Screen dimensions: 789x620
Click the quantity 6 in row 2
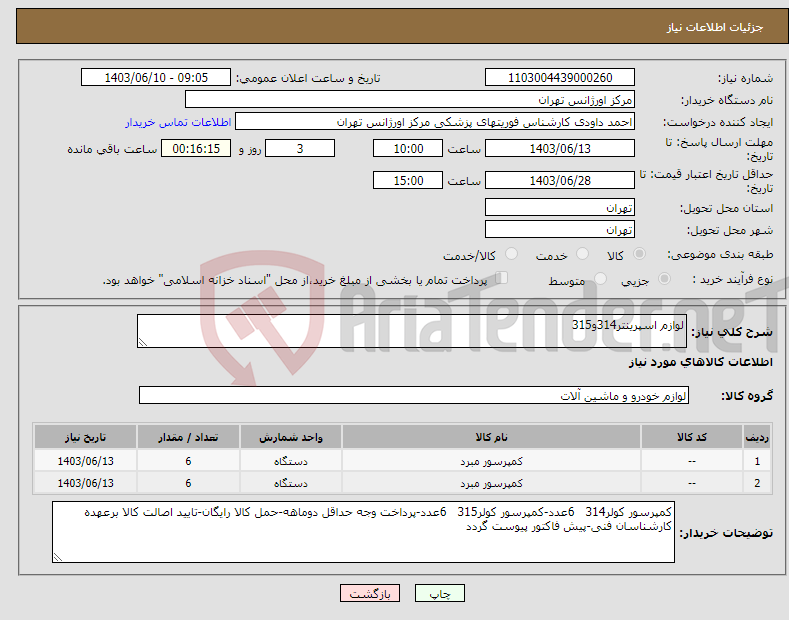188,483
